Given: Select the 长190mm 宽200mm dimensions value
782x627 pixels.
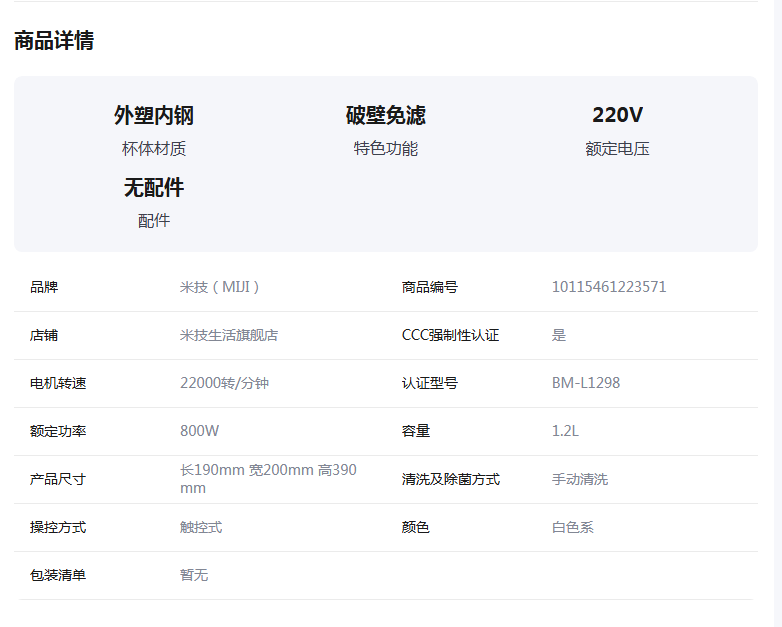Looking at the screenshot, I should pyautogui.click(x=268, y=479).
